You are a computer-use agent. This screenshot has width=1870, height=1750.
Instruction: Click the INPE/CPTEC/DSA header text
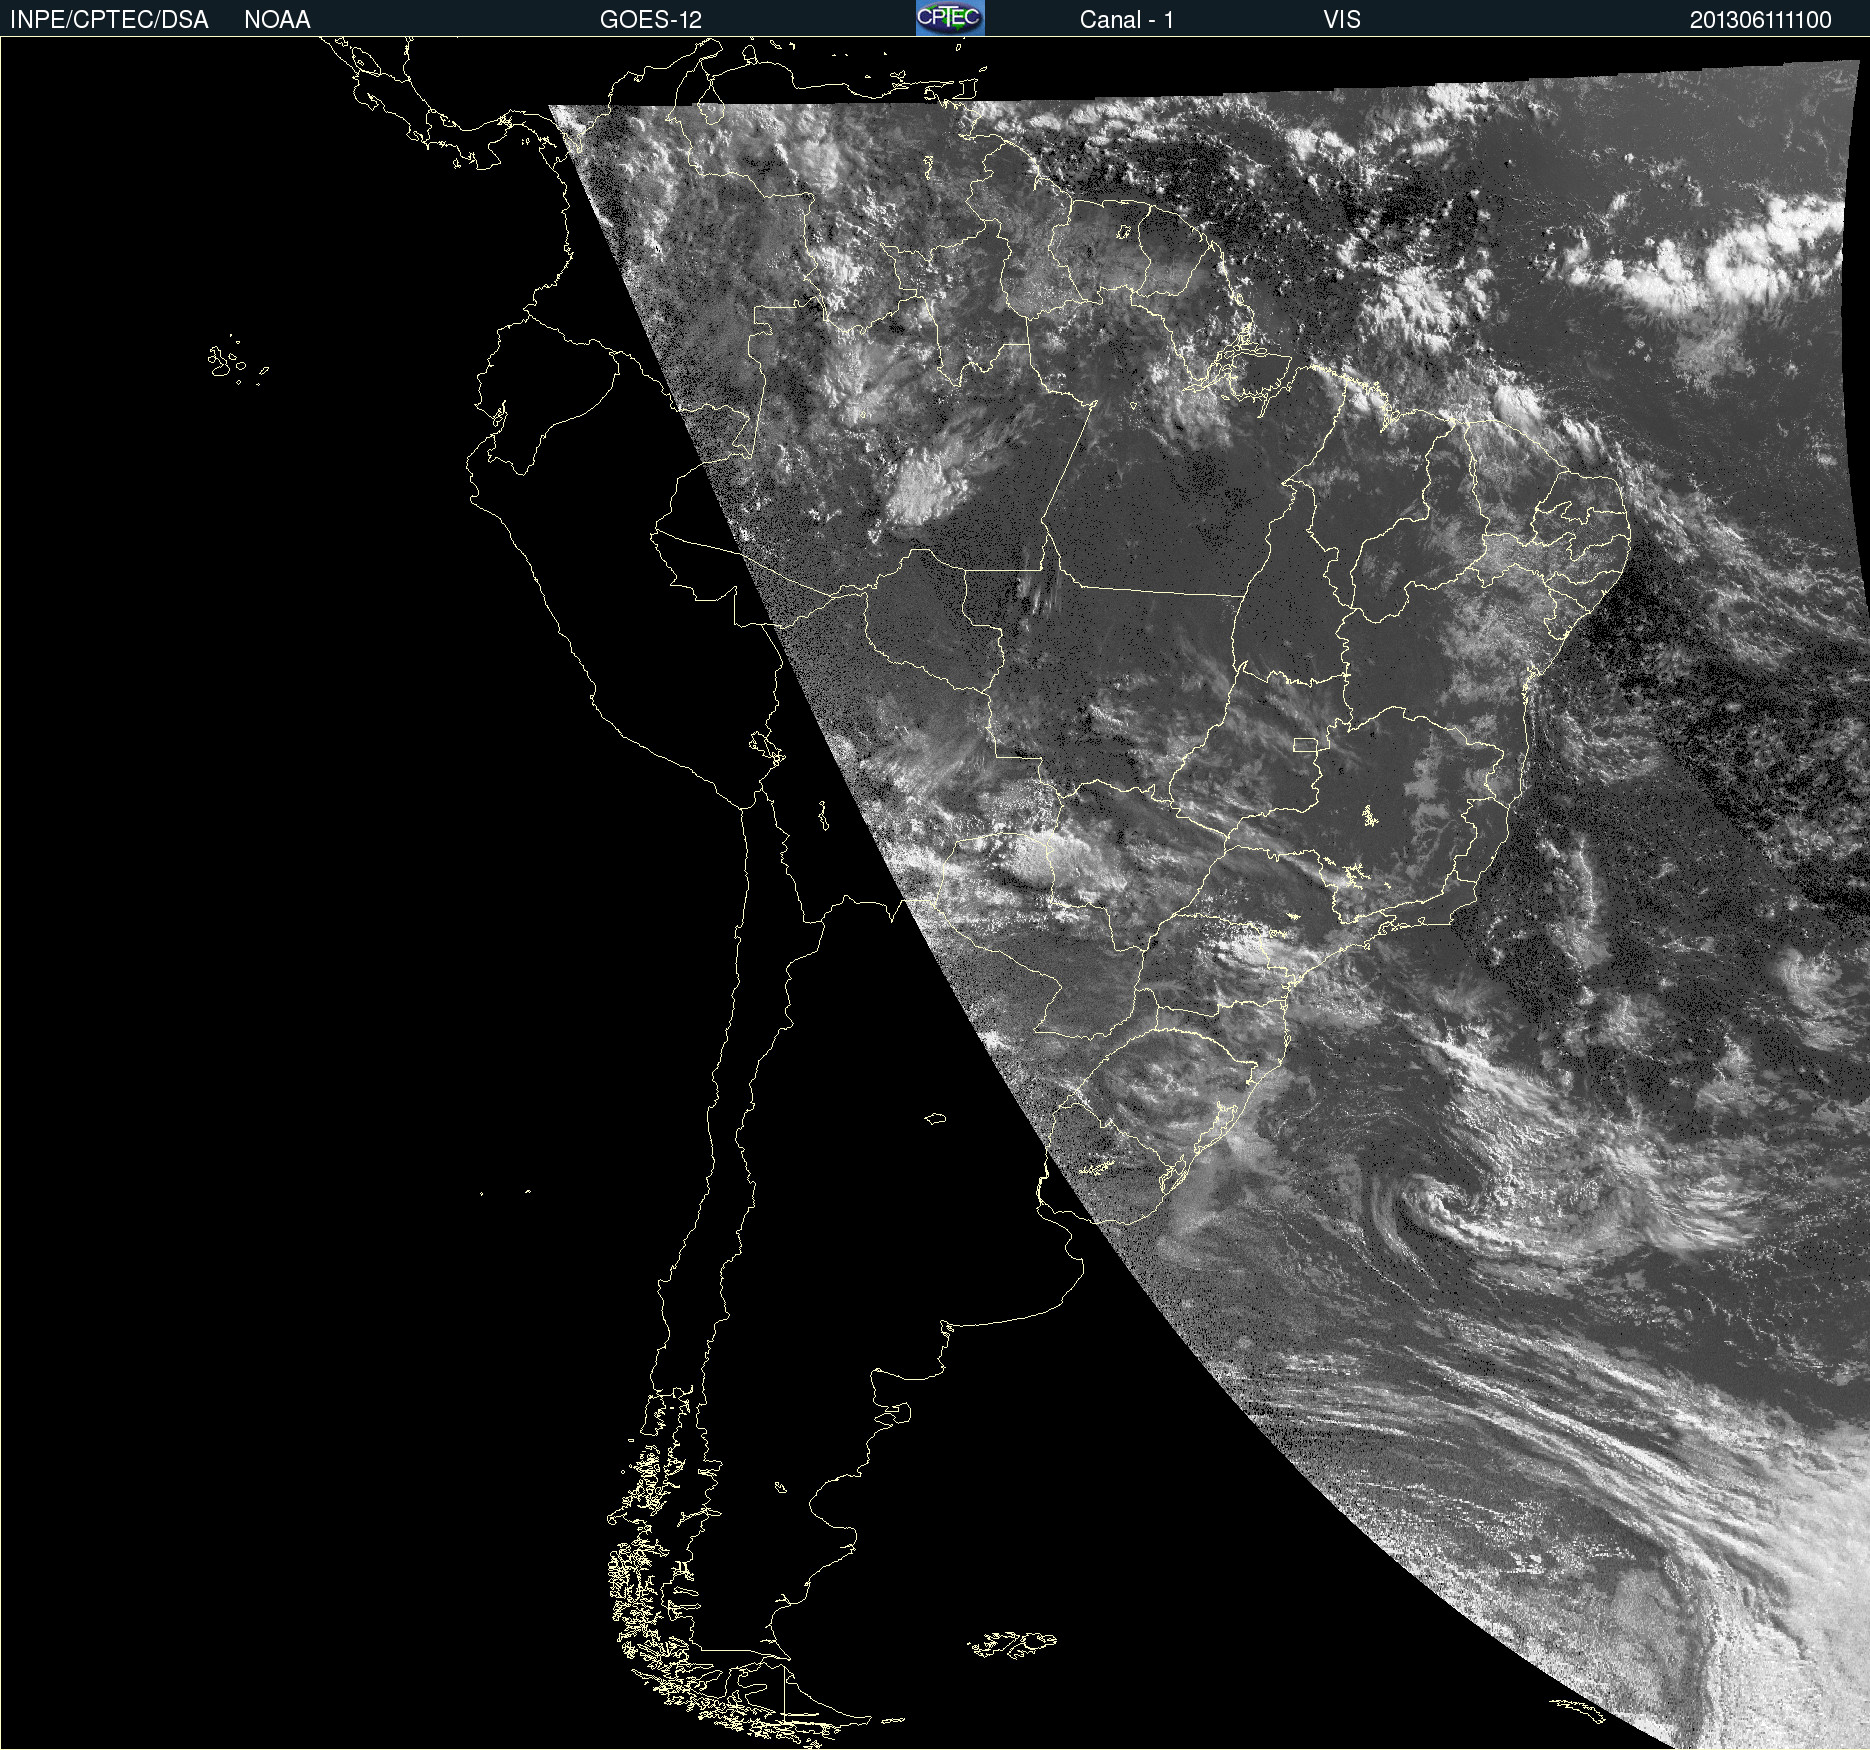tap(109, 20)
